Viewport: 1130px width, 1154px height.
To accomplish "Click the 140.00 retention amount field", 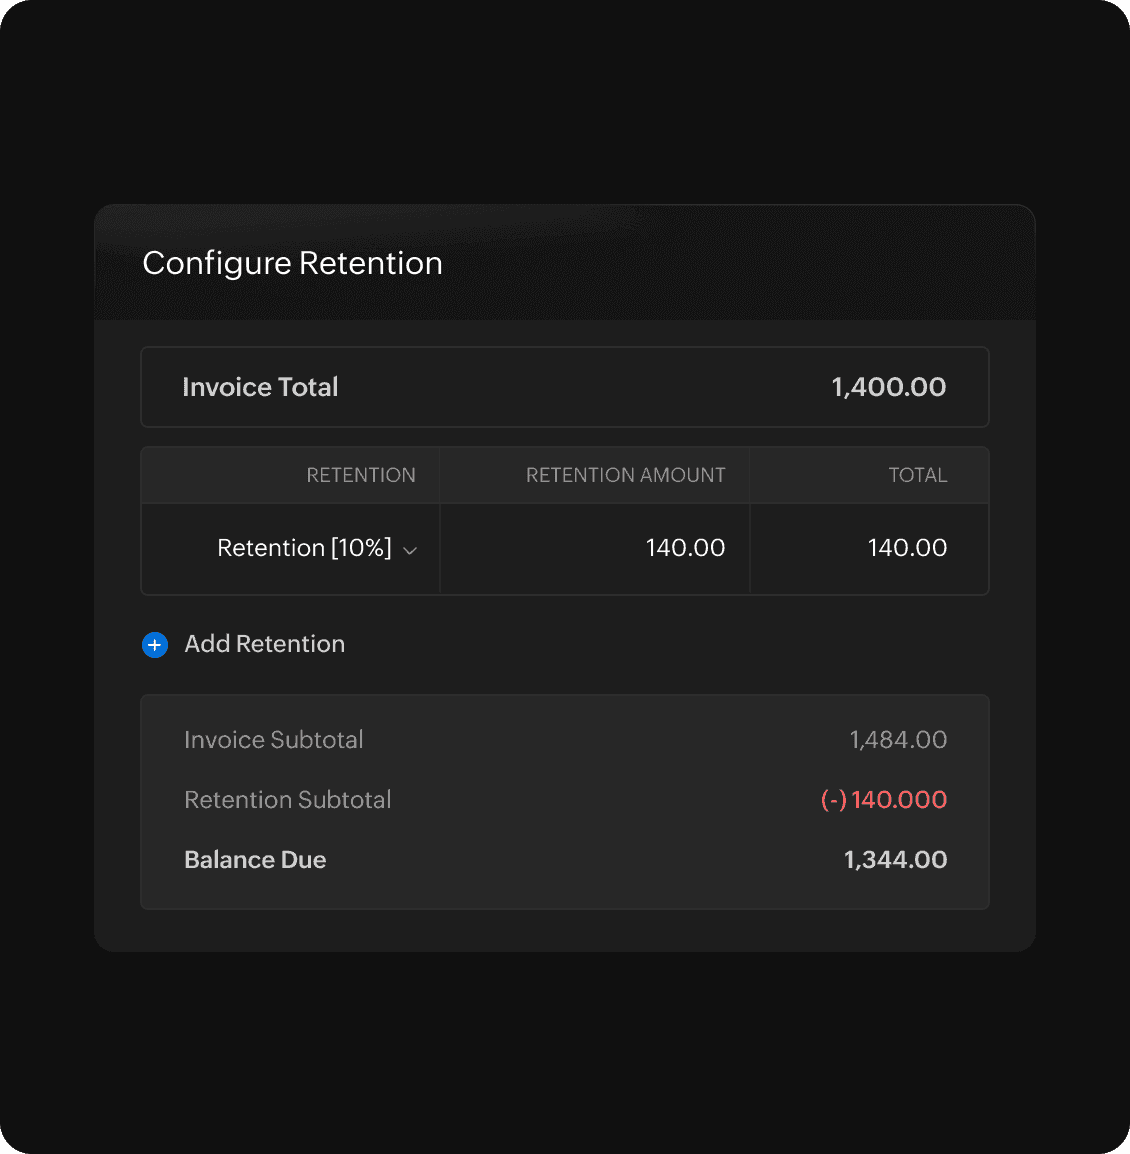I will coord(685,548).
